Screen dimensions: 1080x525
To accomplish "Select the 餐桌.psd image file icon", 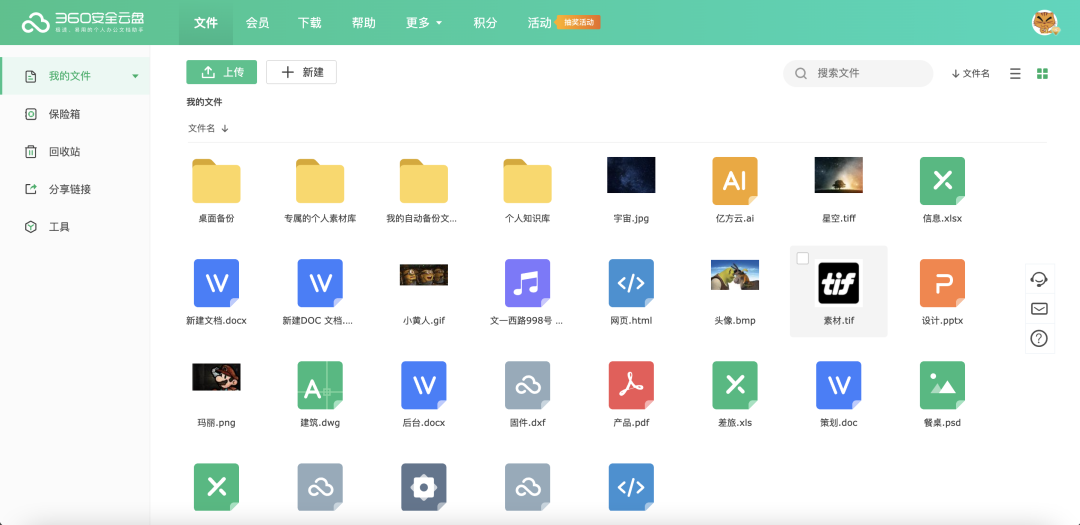I will [x=942, y=385].
